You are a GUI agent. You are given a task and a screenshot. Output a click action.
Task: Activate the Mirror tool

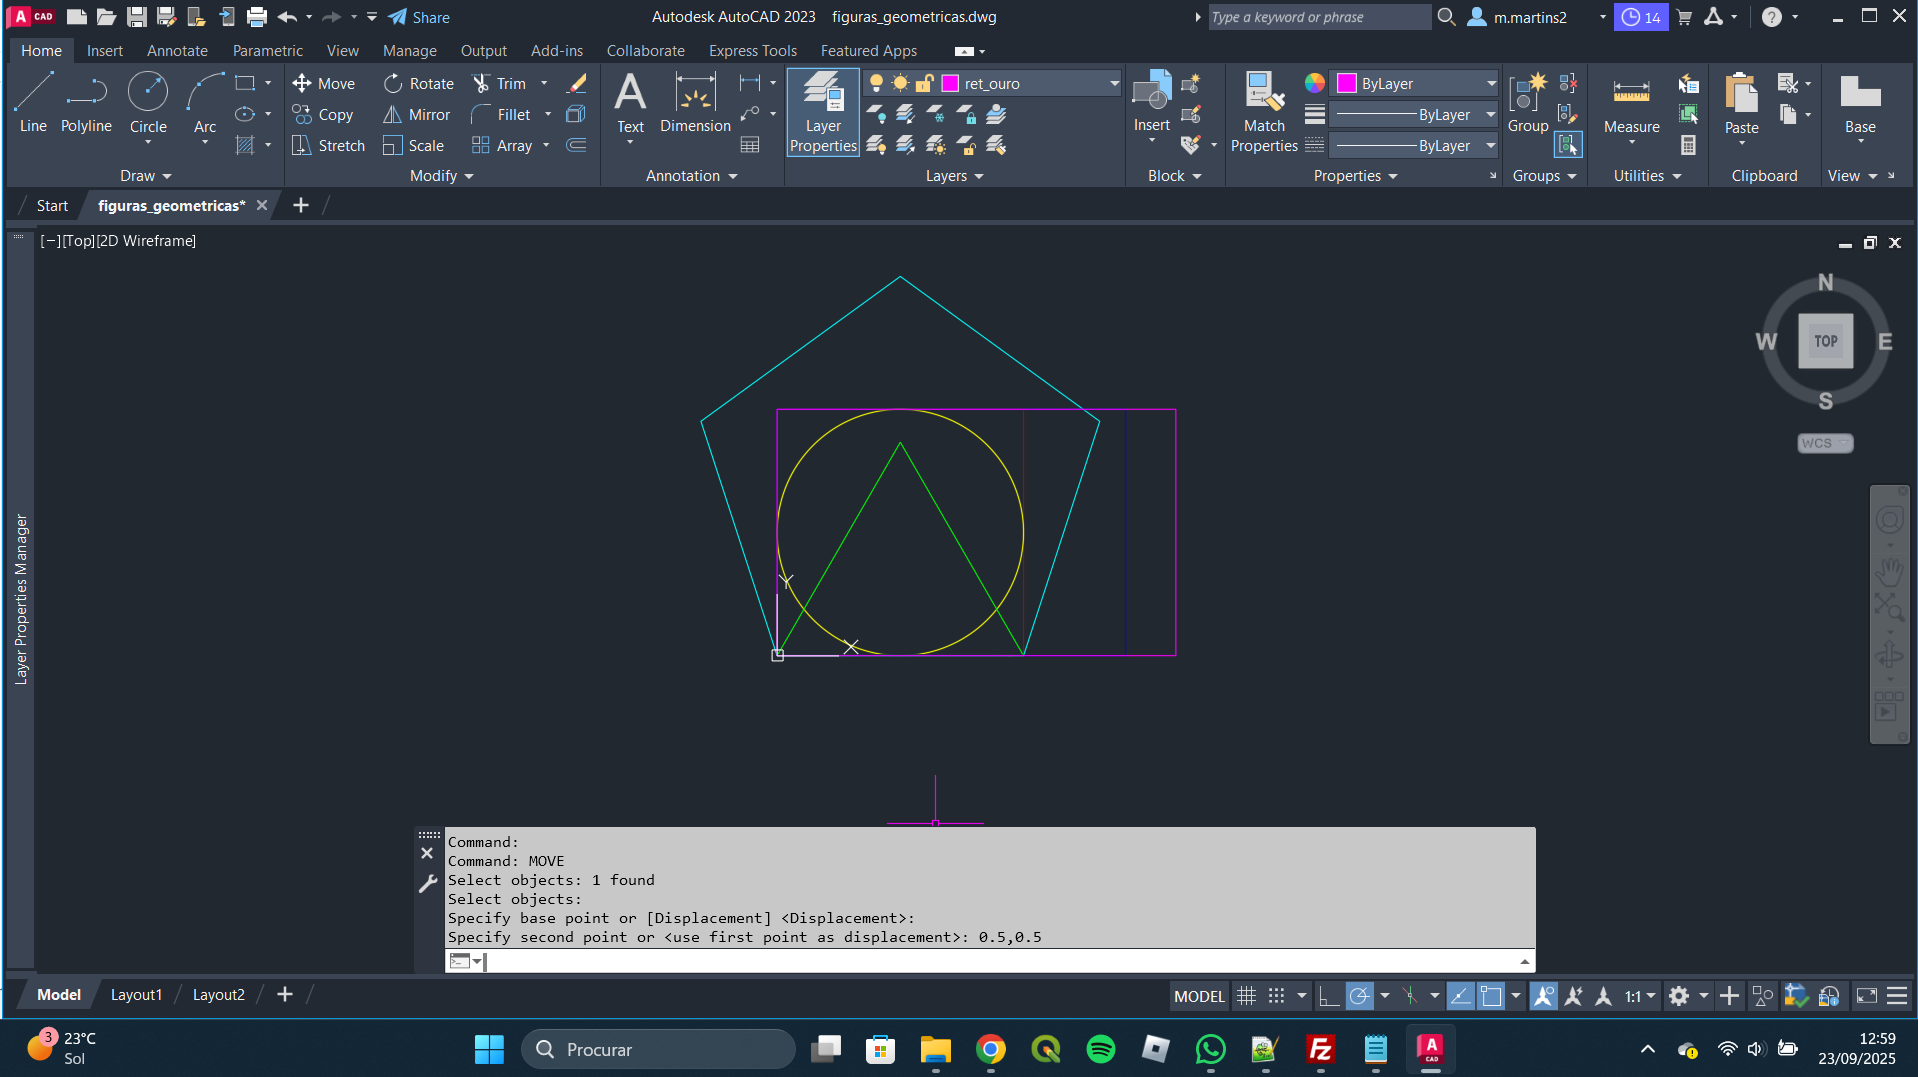[x=417, y=115]
